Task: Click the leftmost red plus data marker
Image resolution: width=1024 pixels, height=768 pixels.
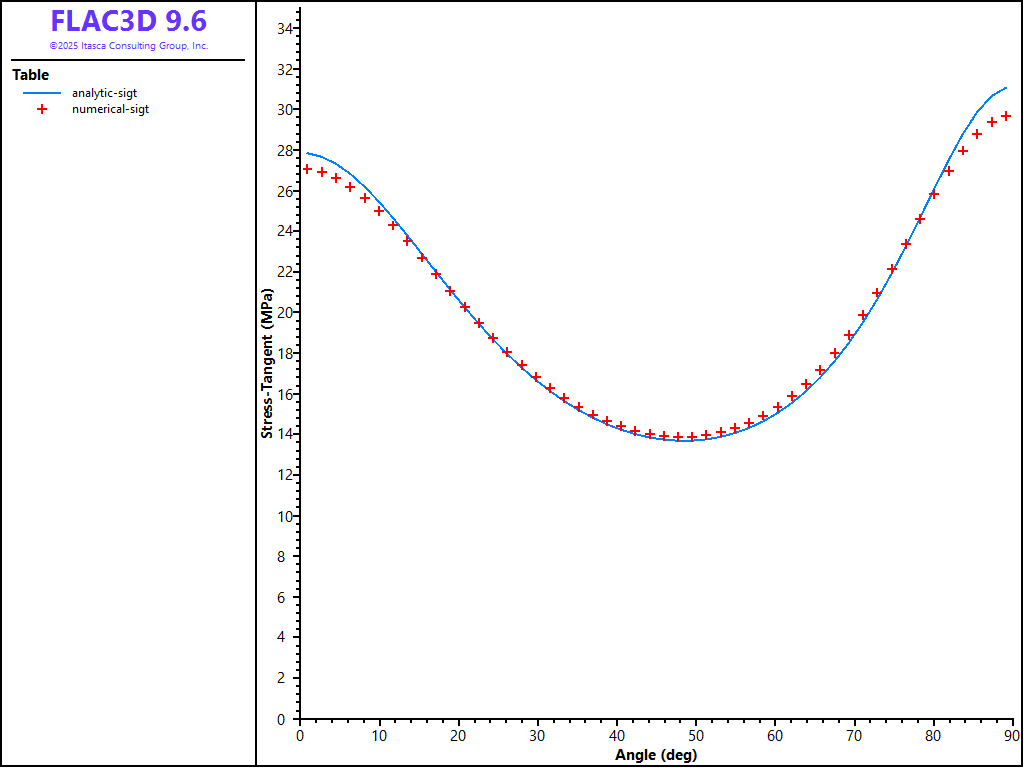Action: [307, 169]
